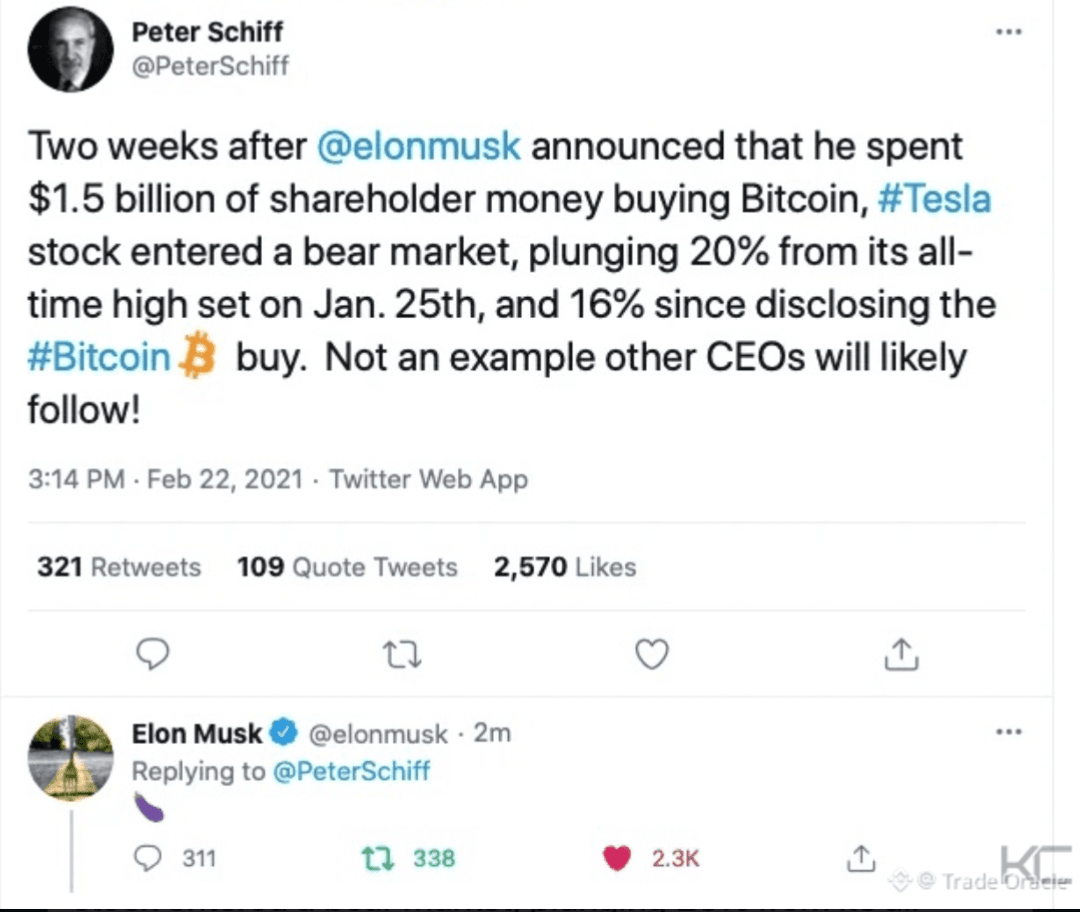This screenshot has width=1080, height=912.
Task: Like Peter Schiff's tweet with the heart icon
Action: 652,654
